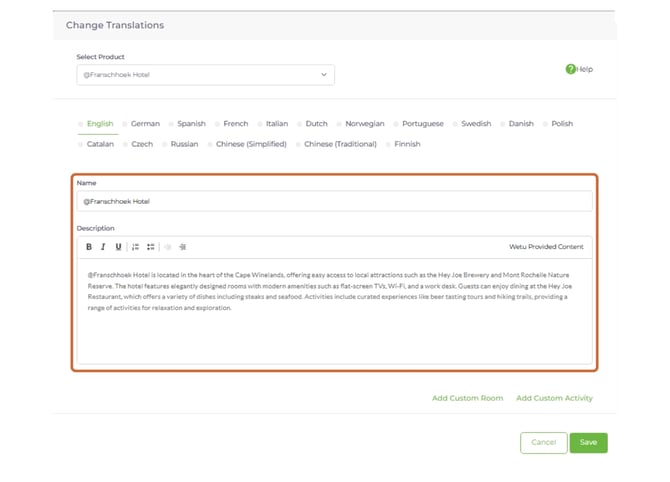Image resolution: width=670 pixels, height=482 pixels.
Task: Decrease indent in the description editor
Action: [168, 247]
